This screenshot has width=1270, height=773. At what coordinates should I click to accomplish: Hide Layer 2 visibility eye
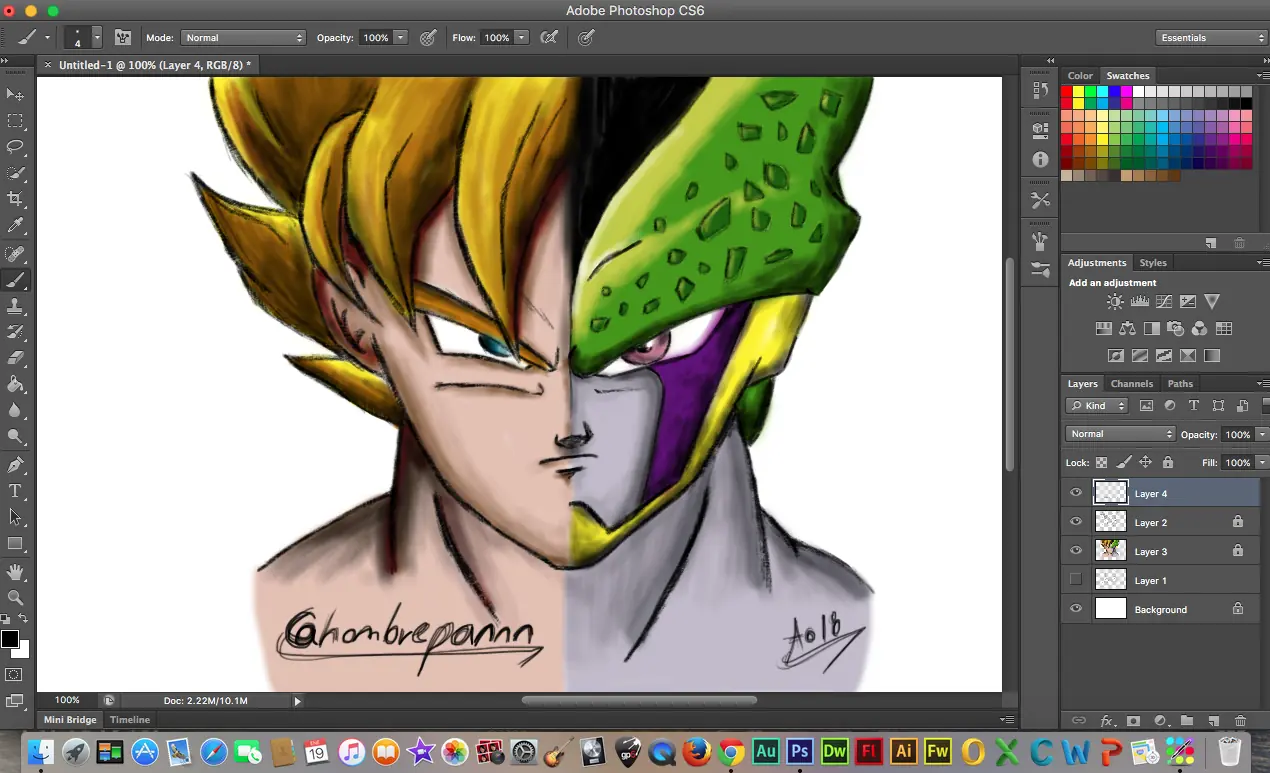point(1076,522)
